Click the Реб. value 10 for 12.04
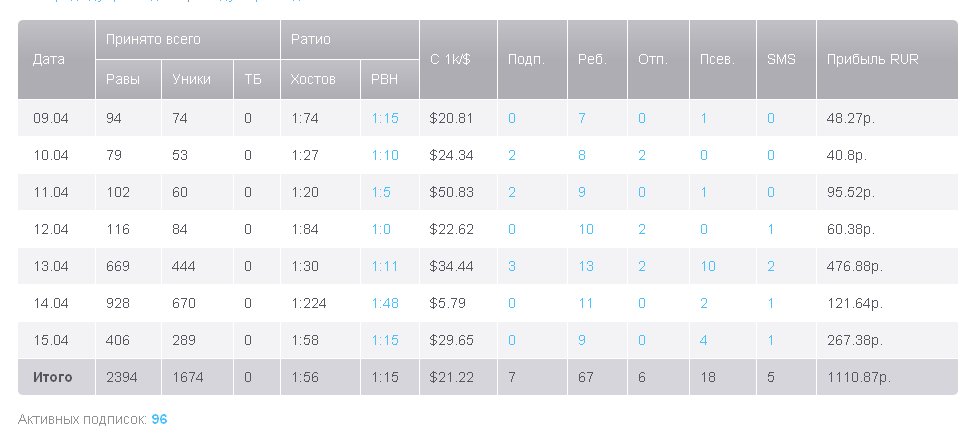This screenshot has width=975, height=442. [586, 229]
